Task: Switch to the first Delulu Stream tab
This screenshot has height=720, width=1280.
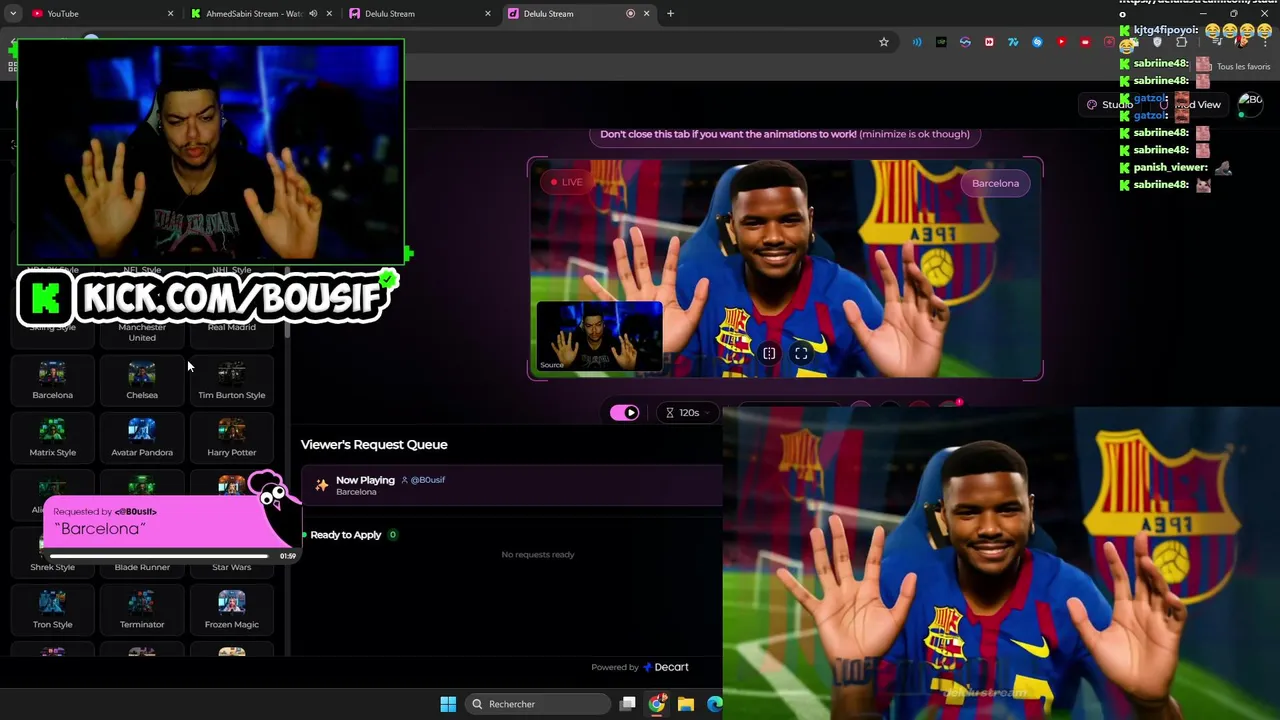Action: pyautogui.click(x=420, y=13)
